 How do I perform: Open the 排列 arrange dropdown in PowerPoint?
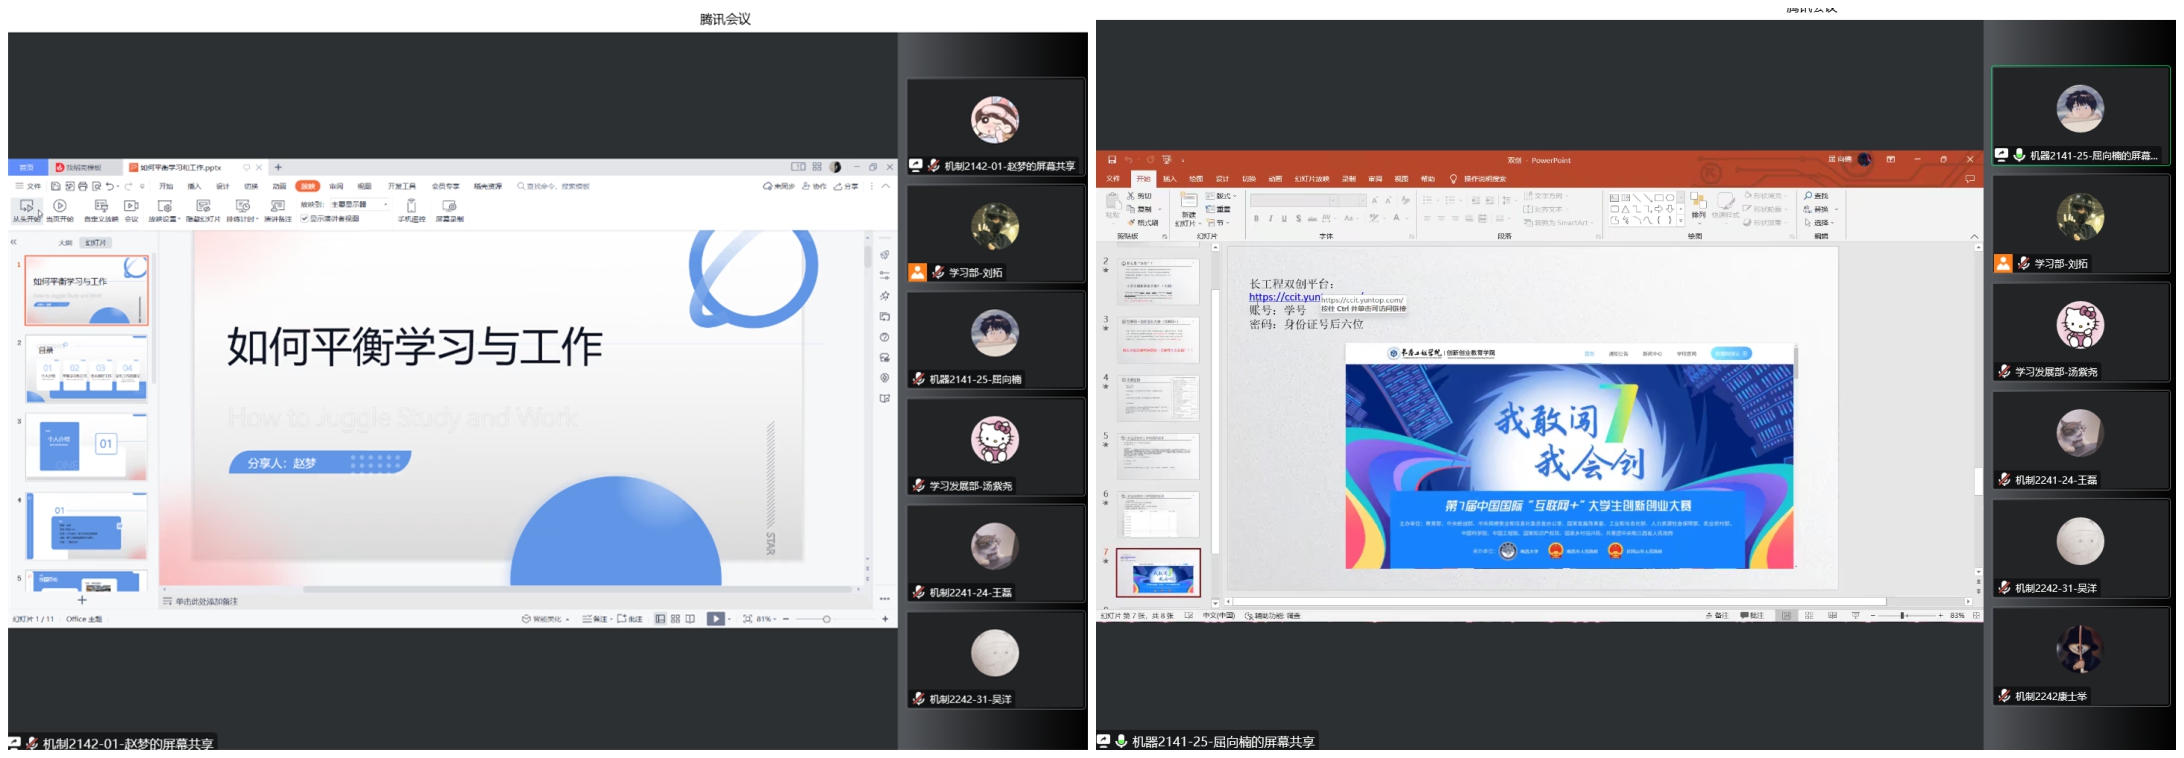(1698, 207)
